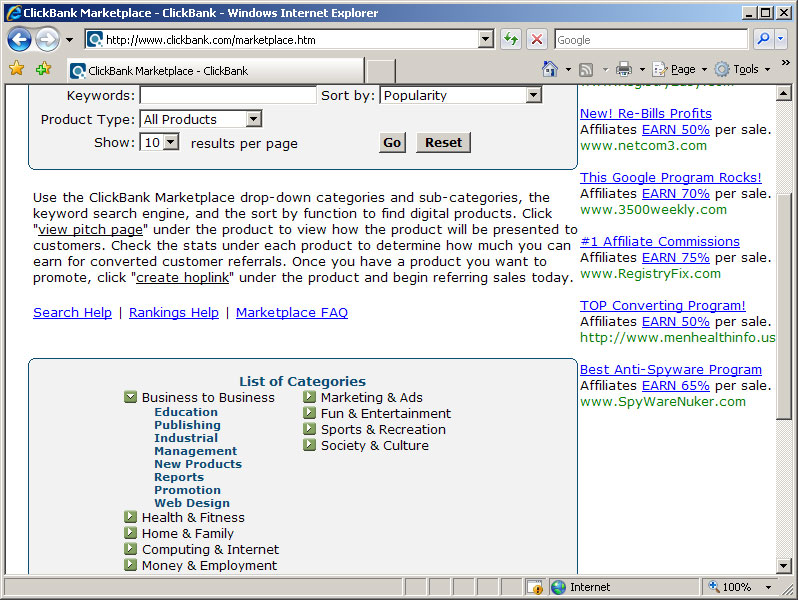798x600 pixels.
Task: Click the Print icon
Action: 623,69
